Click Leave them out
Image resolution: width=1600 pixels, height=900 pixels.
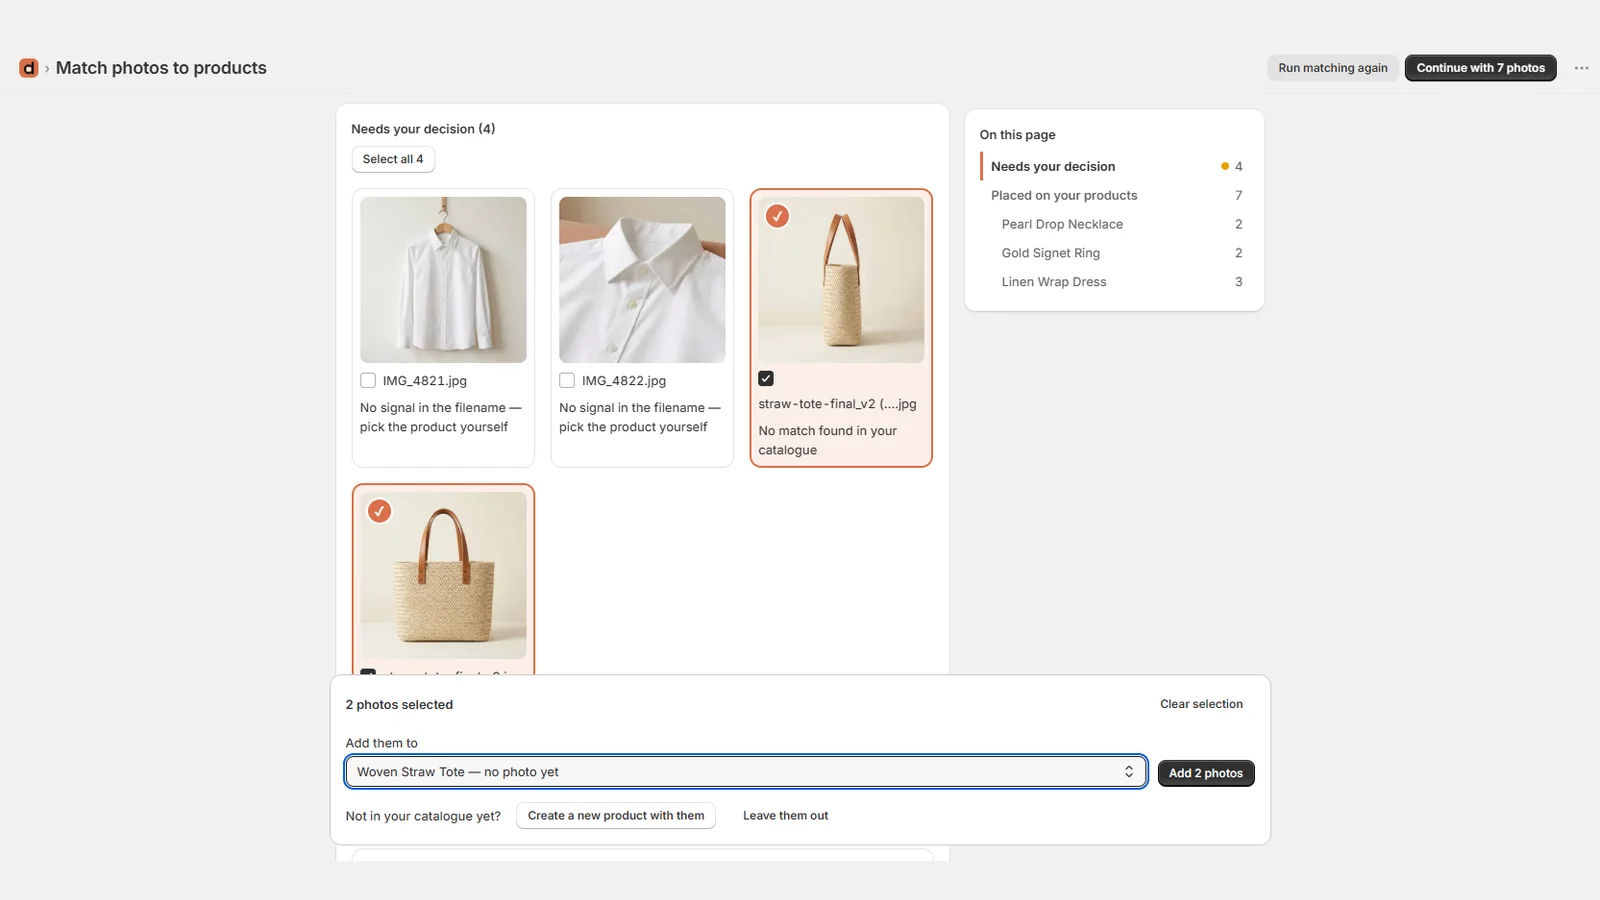(x=786, y=816)
